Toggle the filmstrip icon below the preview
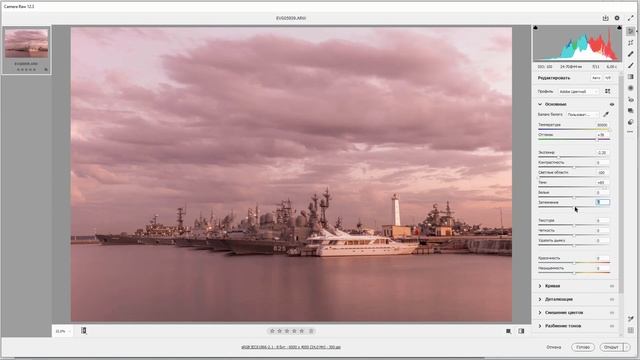This screenshot has height=360, width=640. coord(84,331)
